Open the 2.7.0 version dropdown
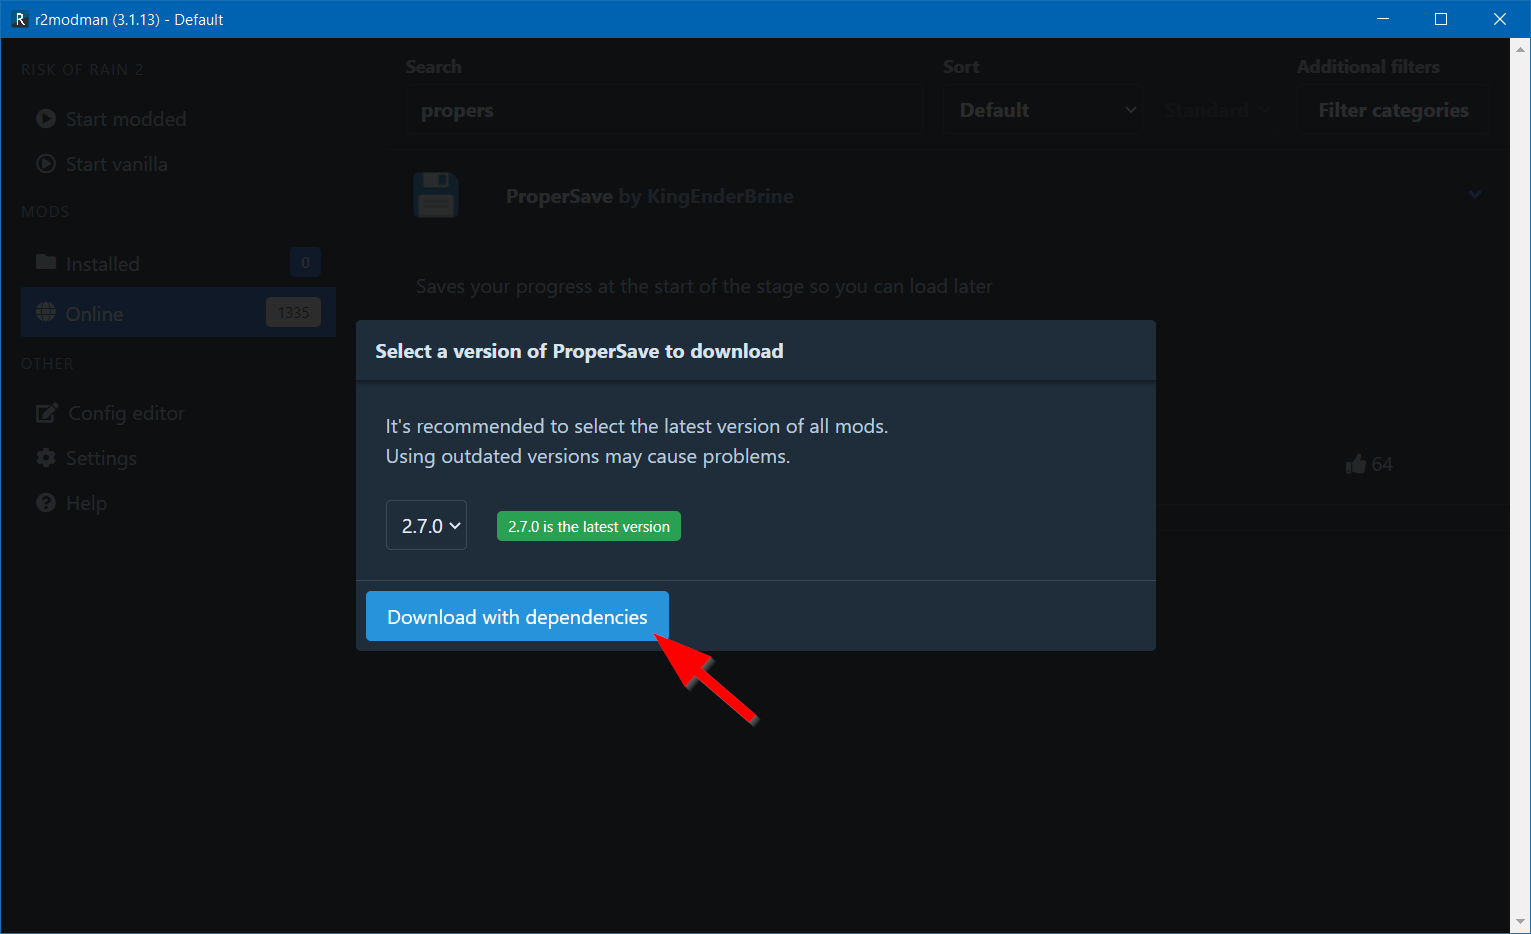 coord(426,525)
